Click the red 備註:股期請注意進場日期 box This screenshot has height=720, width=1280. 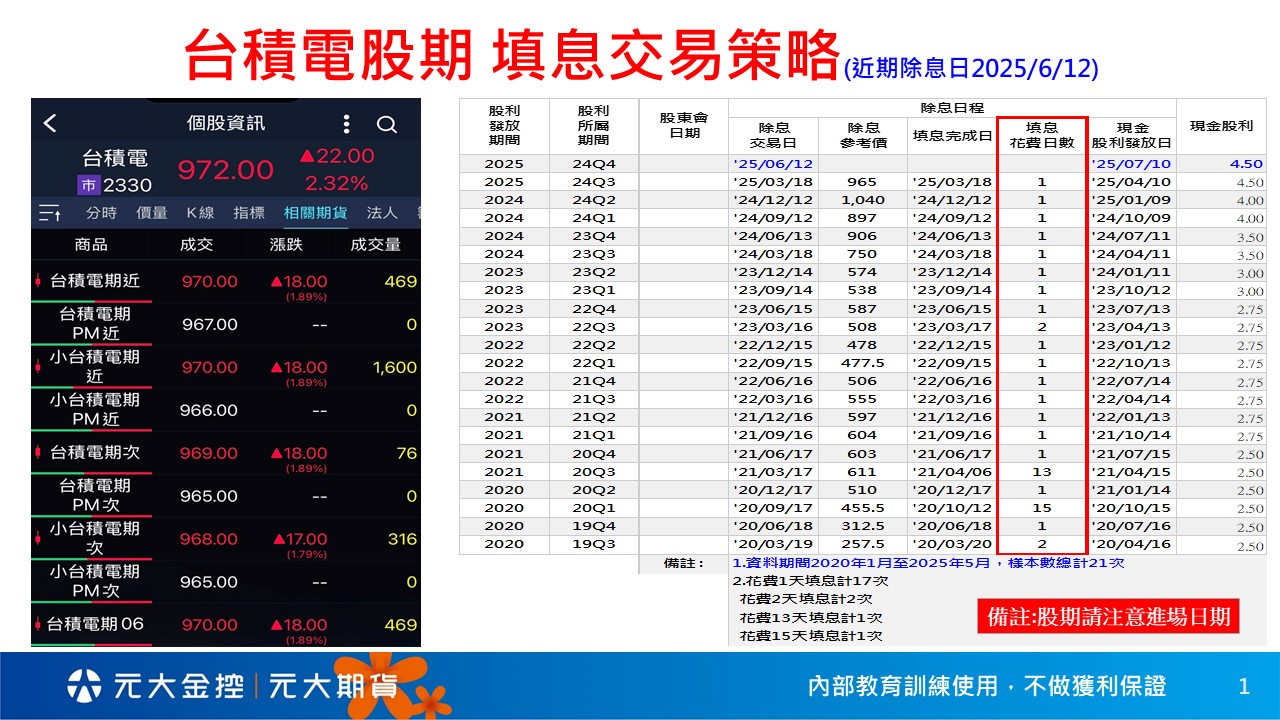(x=1109, y=616)
